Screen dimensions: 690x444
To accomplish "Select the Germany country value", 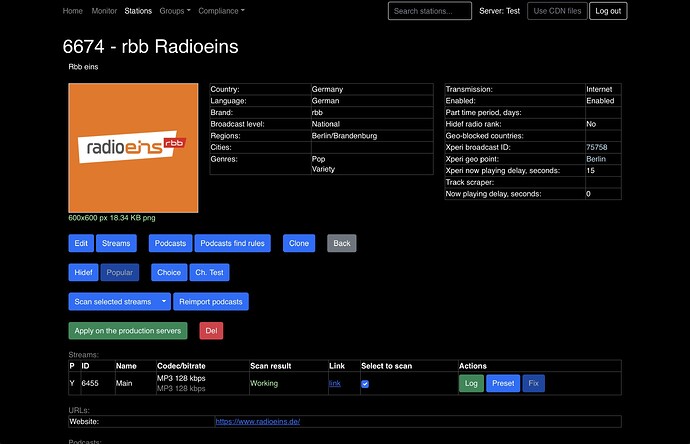I will (x=327, y=89).
